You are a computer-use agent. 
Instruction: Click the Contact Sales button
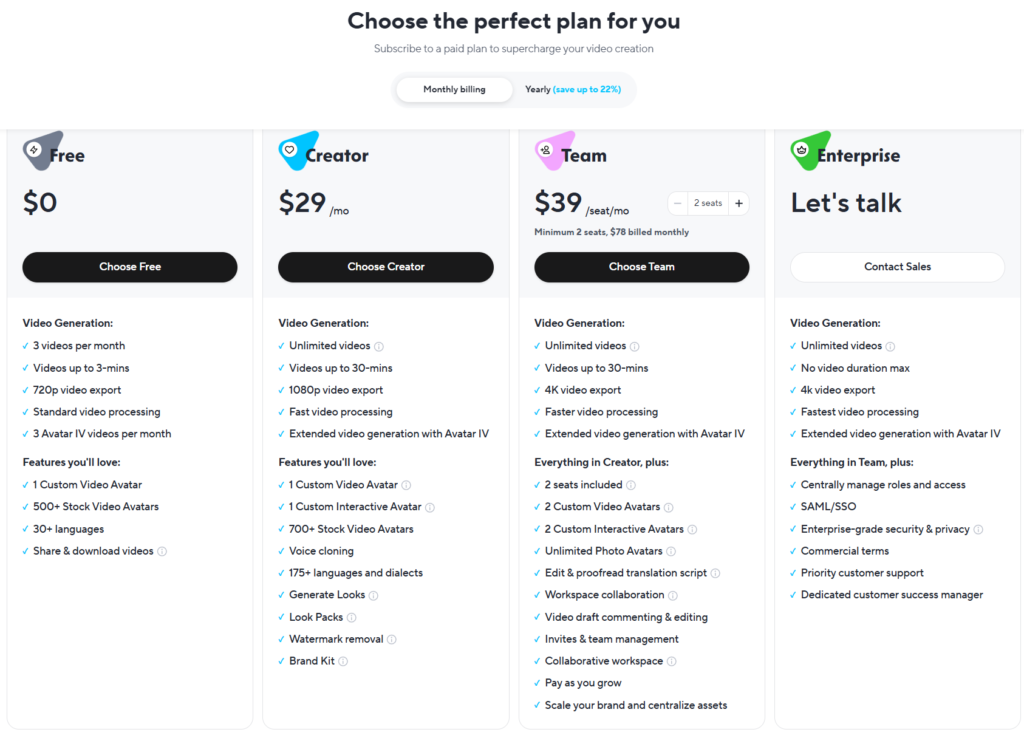click(897, 267)
